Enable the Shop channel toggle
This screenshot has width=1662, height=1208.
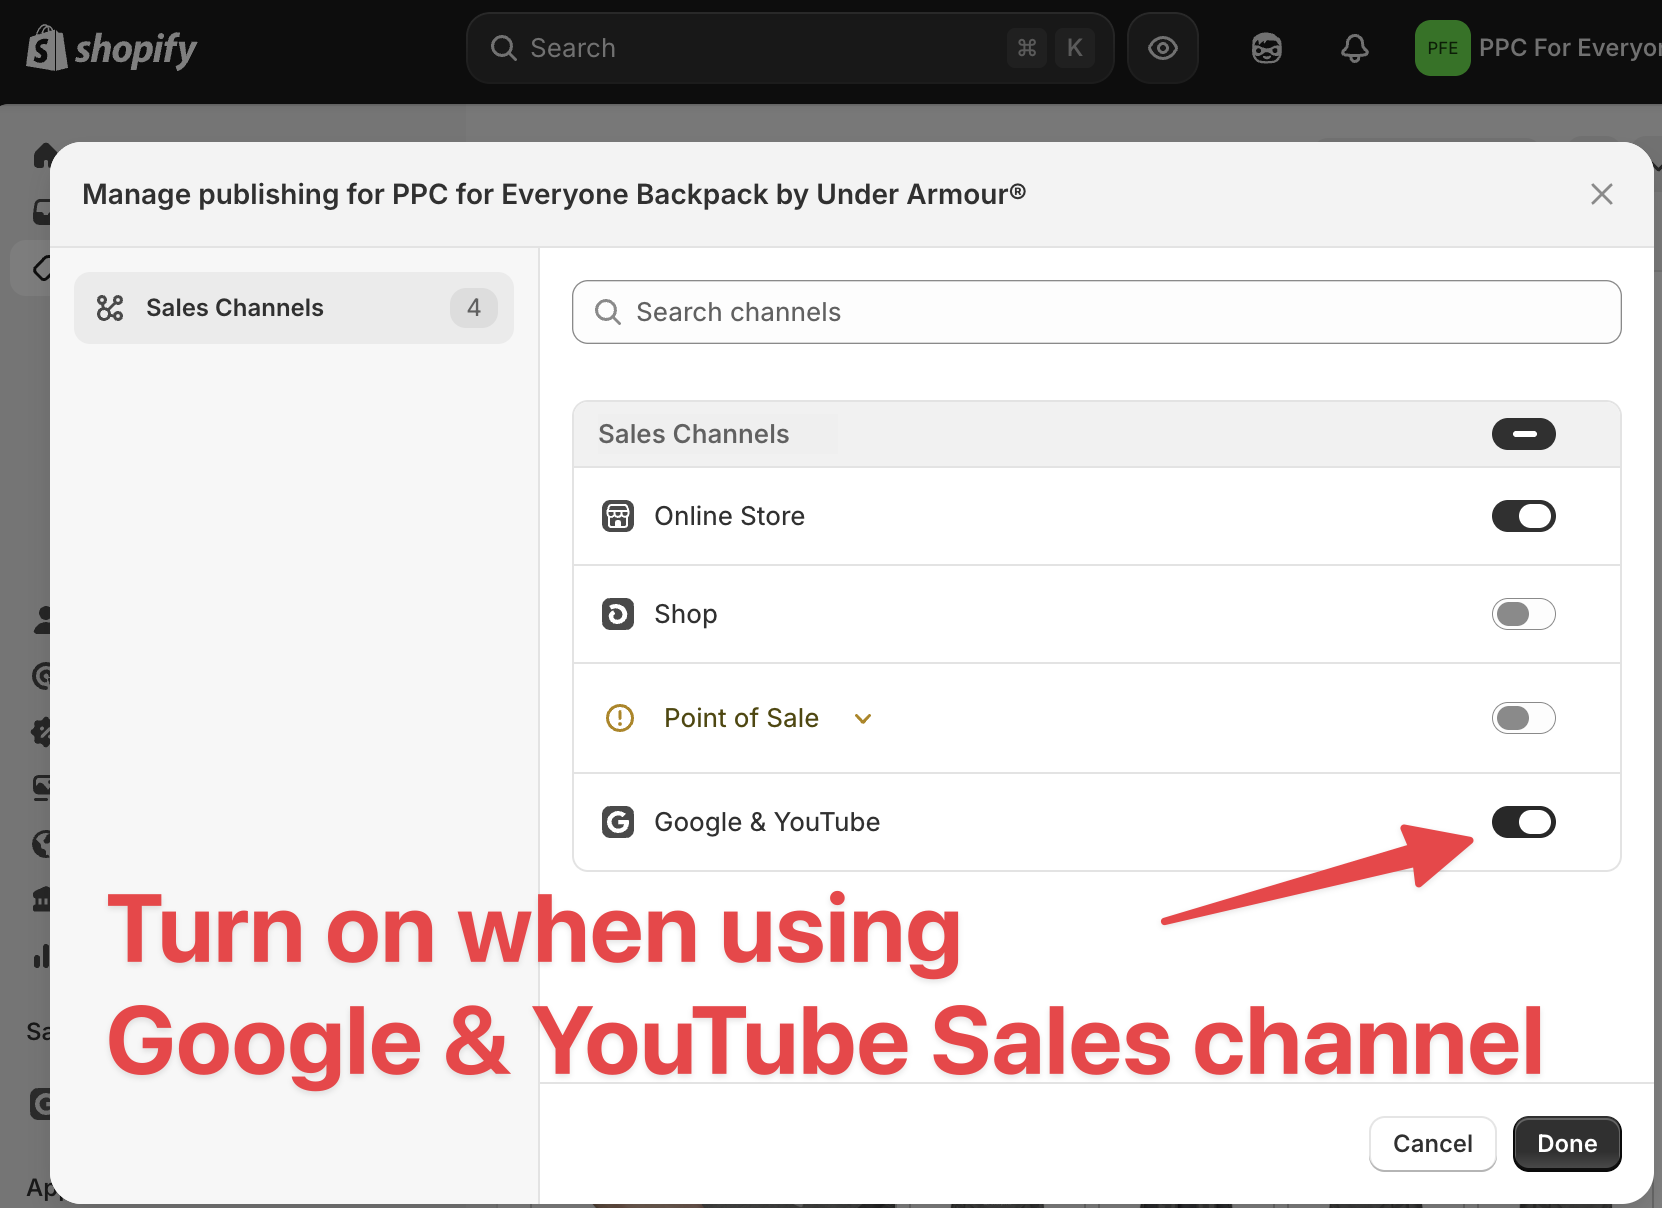[1524, 614]
